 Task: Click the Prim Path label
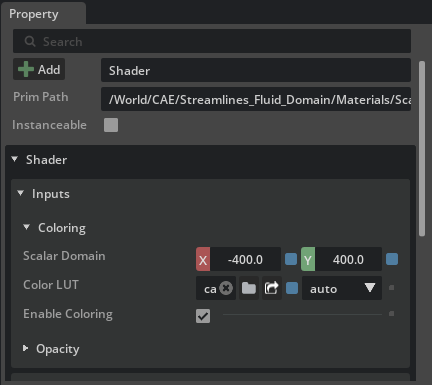(41, 97)
